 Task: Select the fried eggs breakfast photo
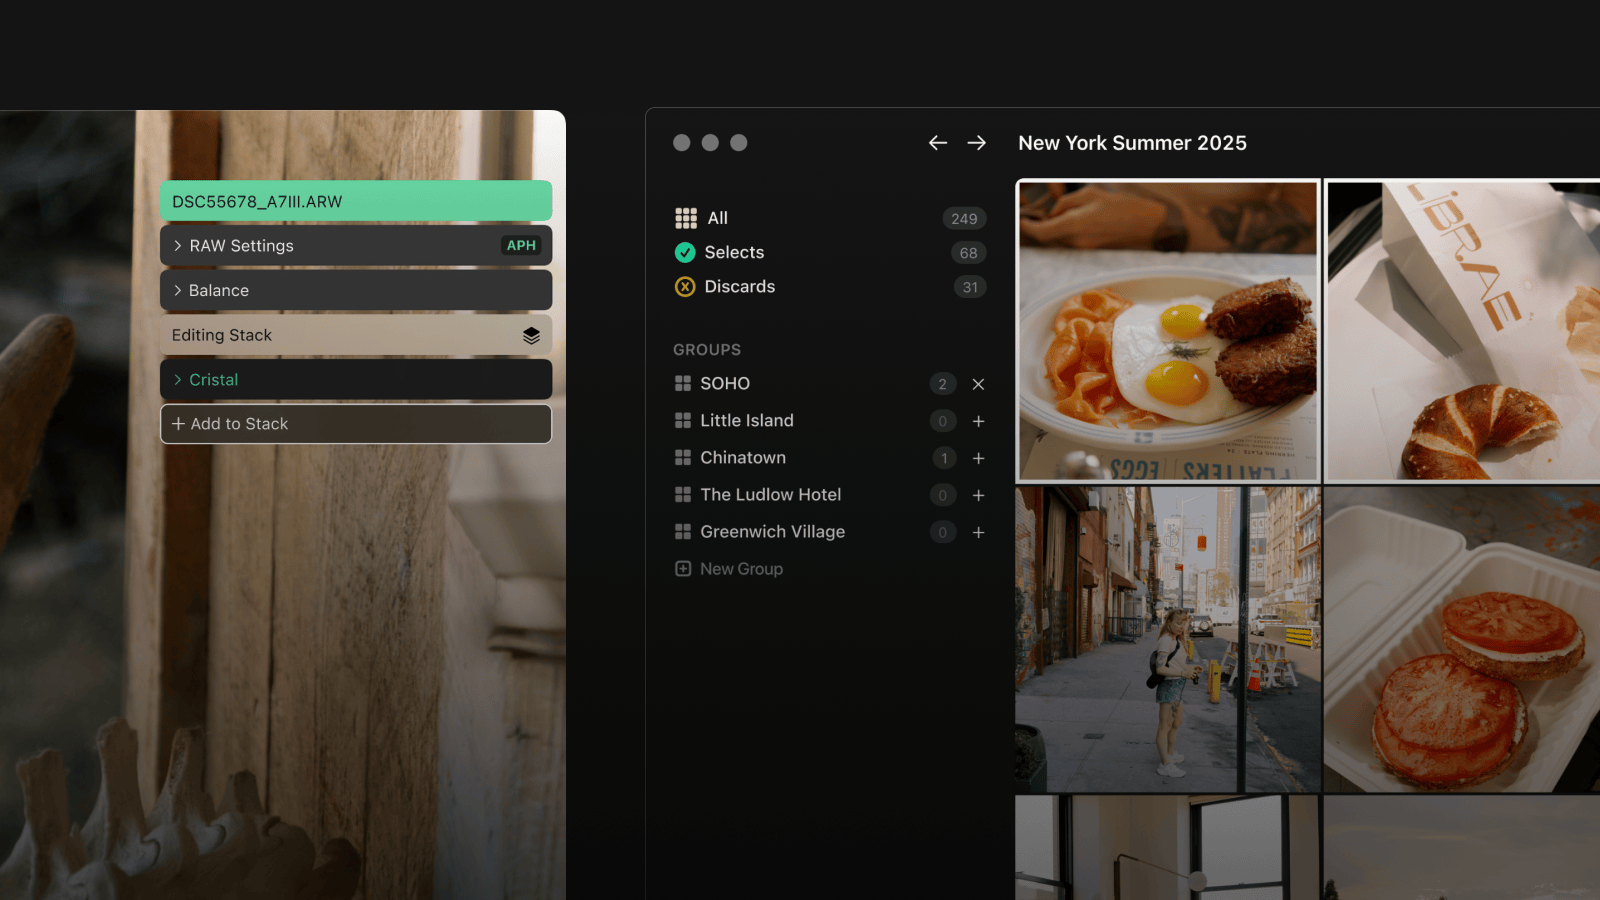click(1167, 331)
